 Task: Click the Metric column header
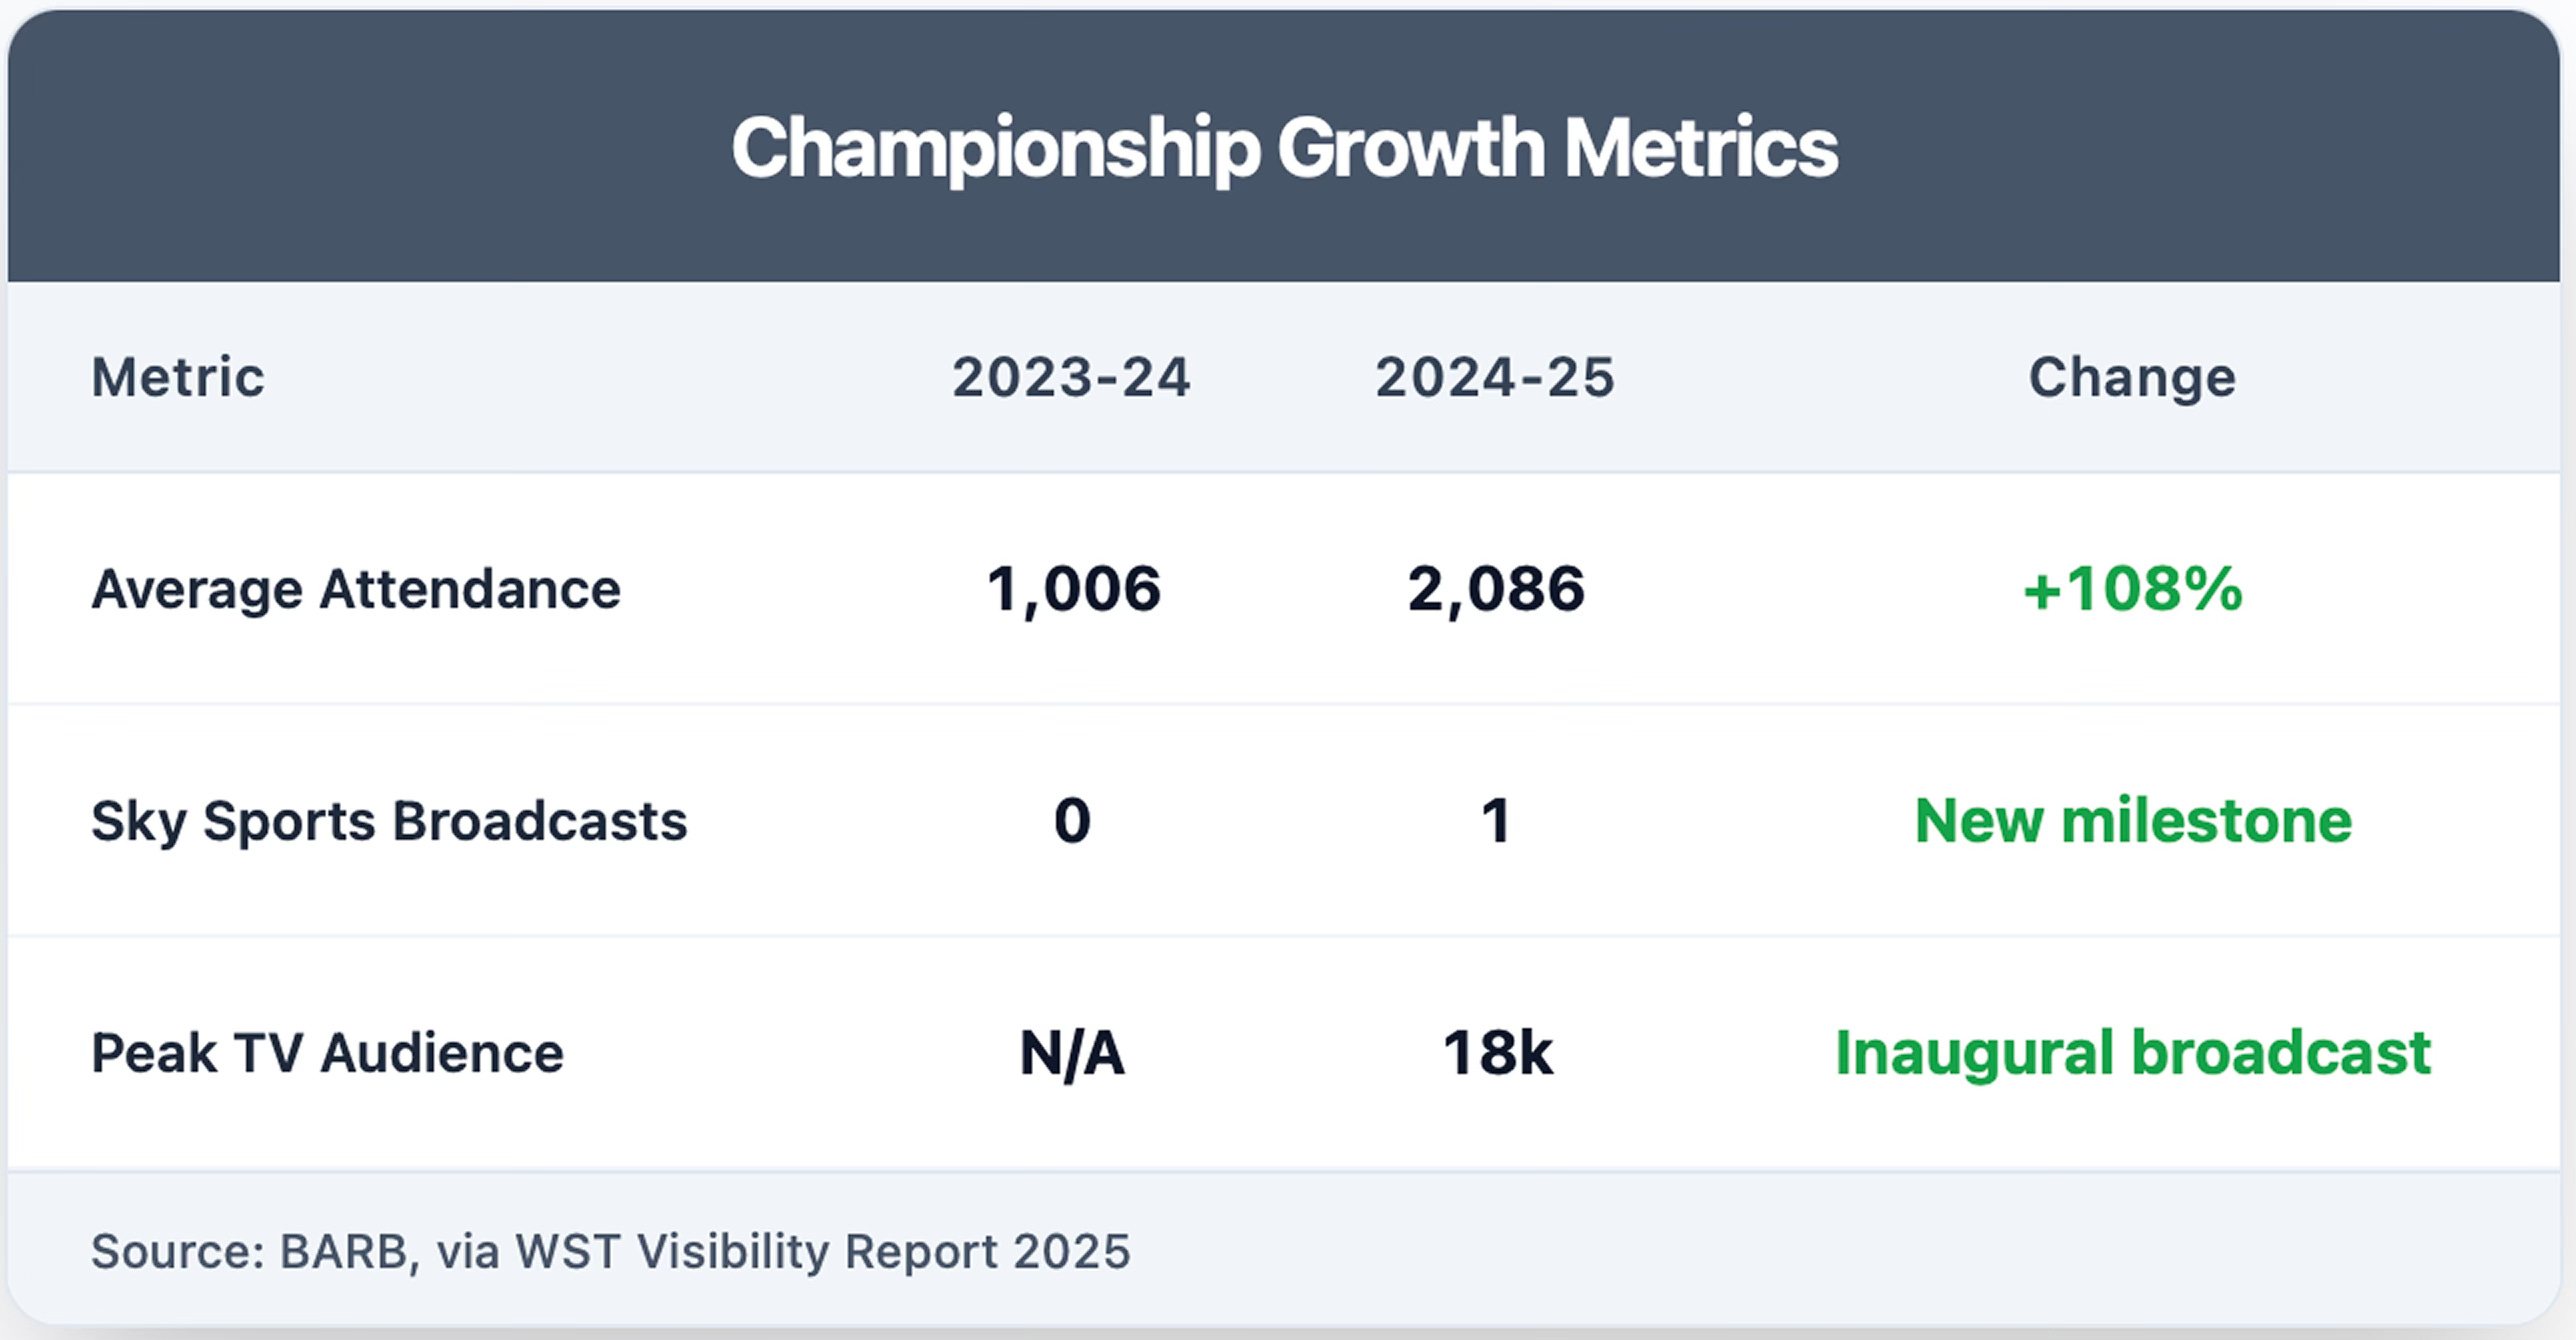178,378
